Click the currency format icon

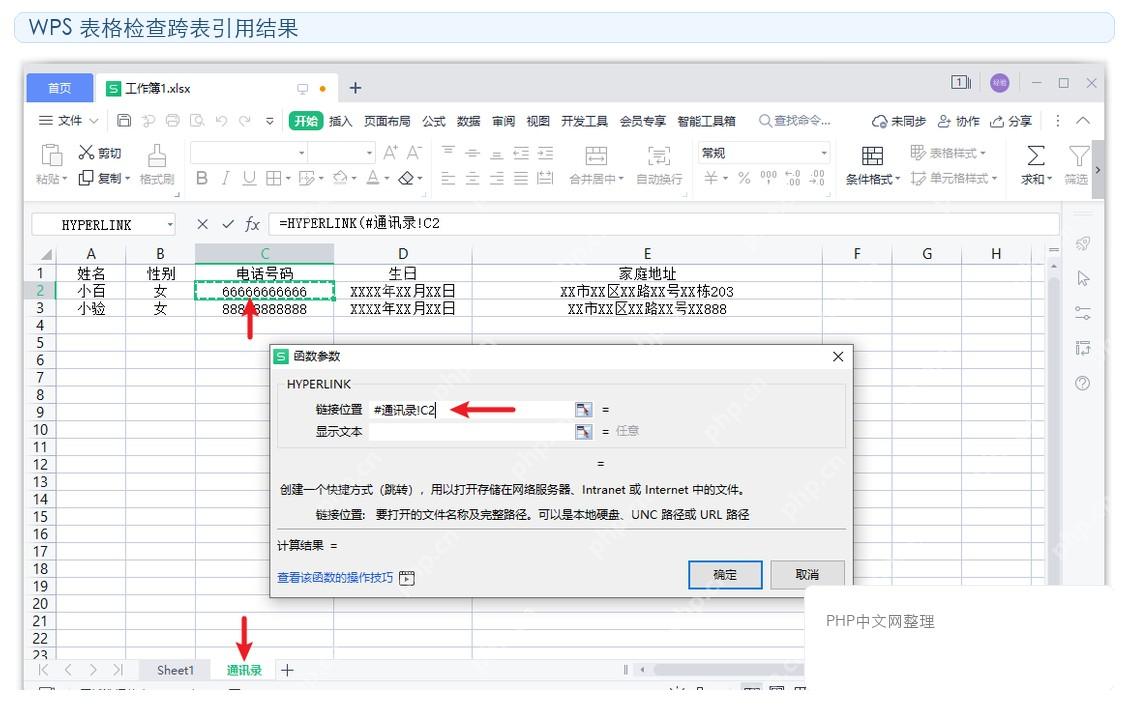click(711, 178)
